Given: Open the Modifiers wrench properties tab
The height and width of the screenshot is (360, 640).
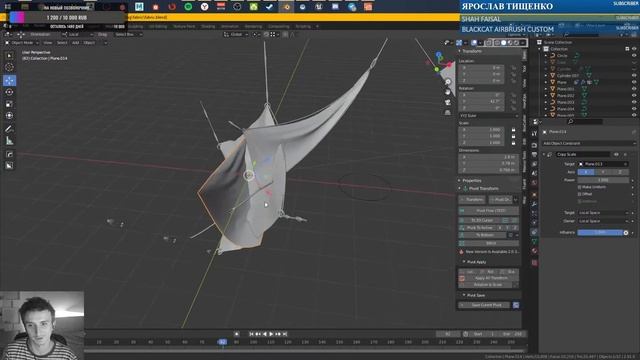Looking at the screenshot, I should pos(534,203).
